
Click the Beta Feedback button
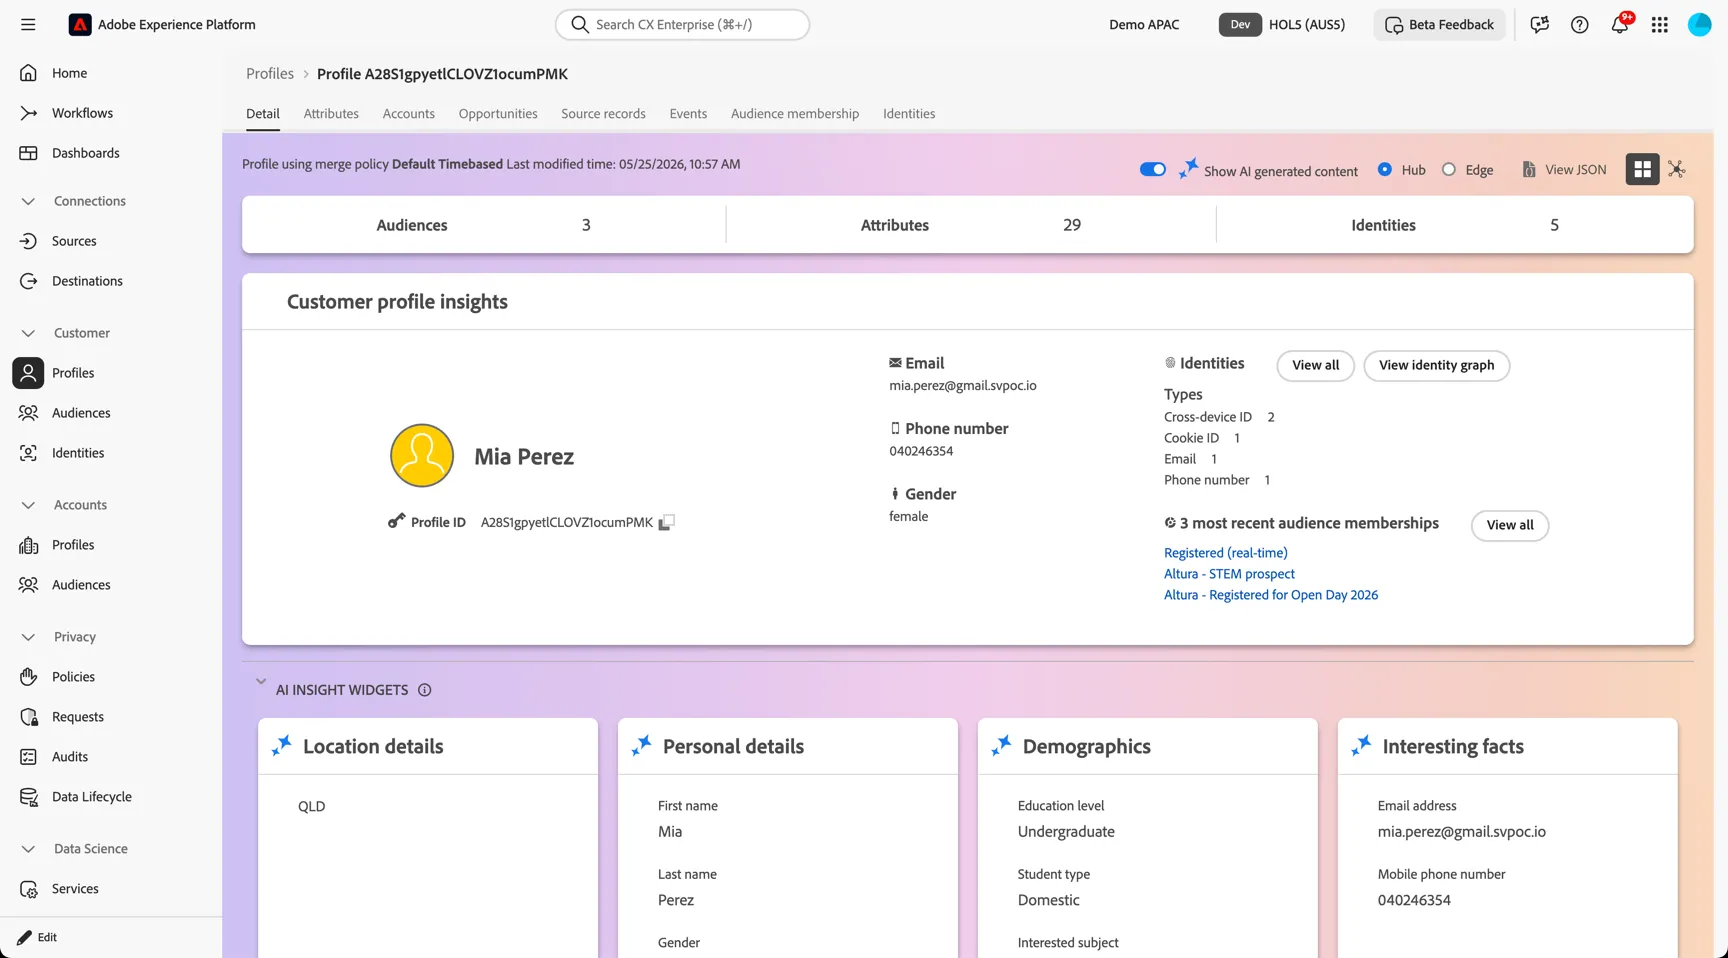[x=1440, y=25]
